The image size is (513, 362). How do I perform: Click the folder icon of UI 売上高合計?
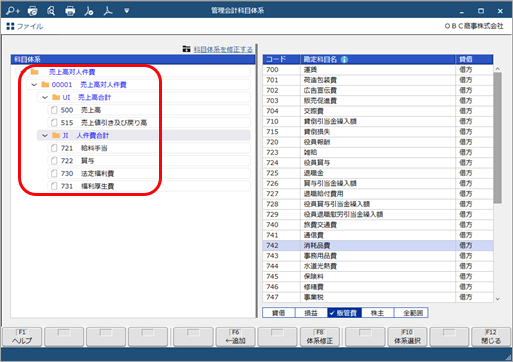56,97
